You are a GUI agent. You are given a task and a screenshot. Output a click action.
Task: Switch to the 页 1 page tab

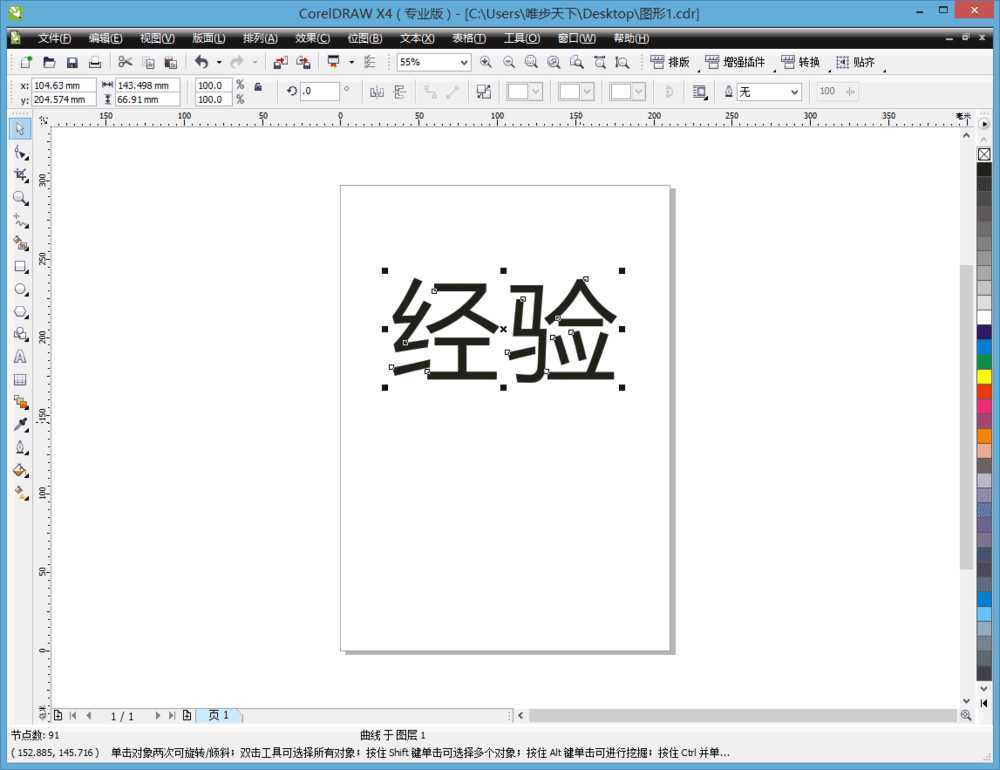pyautogui.click(x=219, y=715)
